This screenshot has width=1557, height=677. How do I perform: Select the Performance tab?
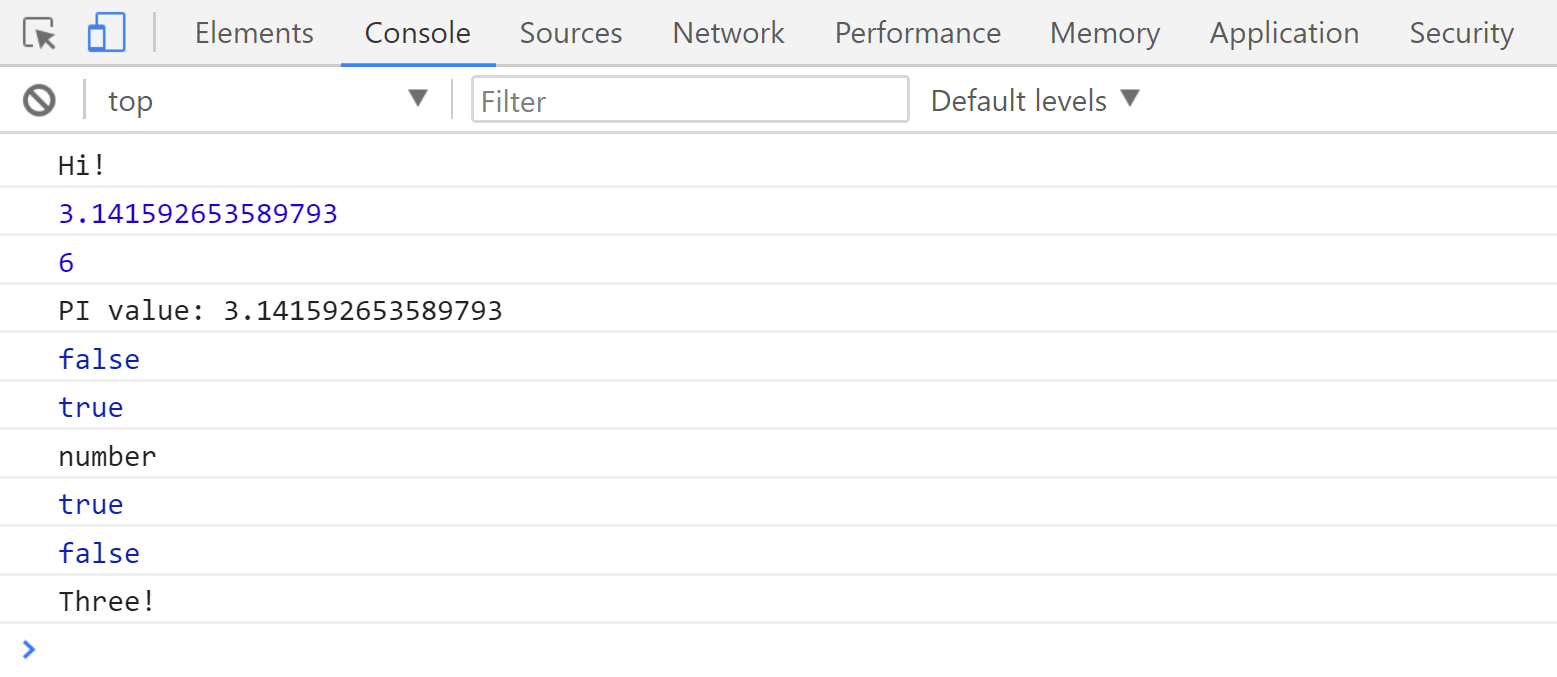tap(917, 34)
